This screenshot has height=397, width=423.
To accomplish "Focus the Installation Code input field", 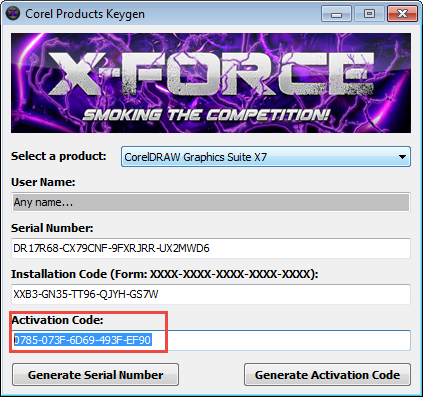I will point(211,294).
